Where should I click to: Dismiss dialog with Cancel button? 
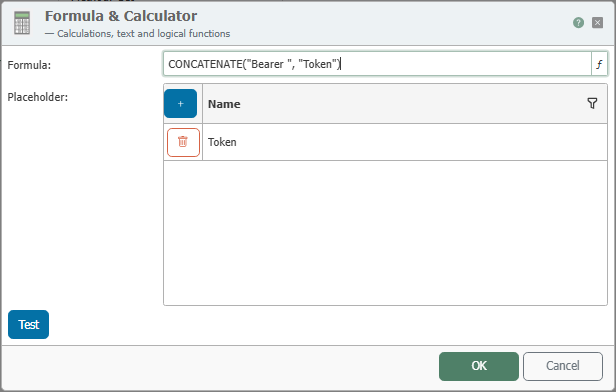coord(563,366)
